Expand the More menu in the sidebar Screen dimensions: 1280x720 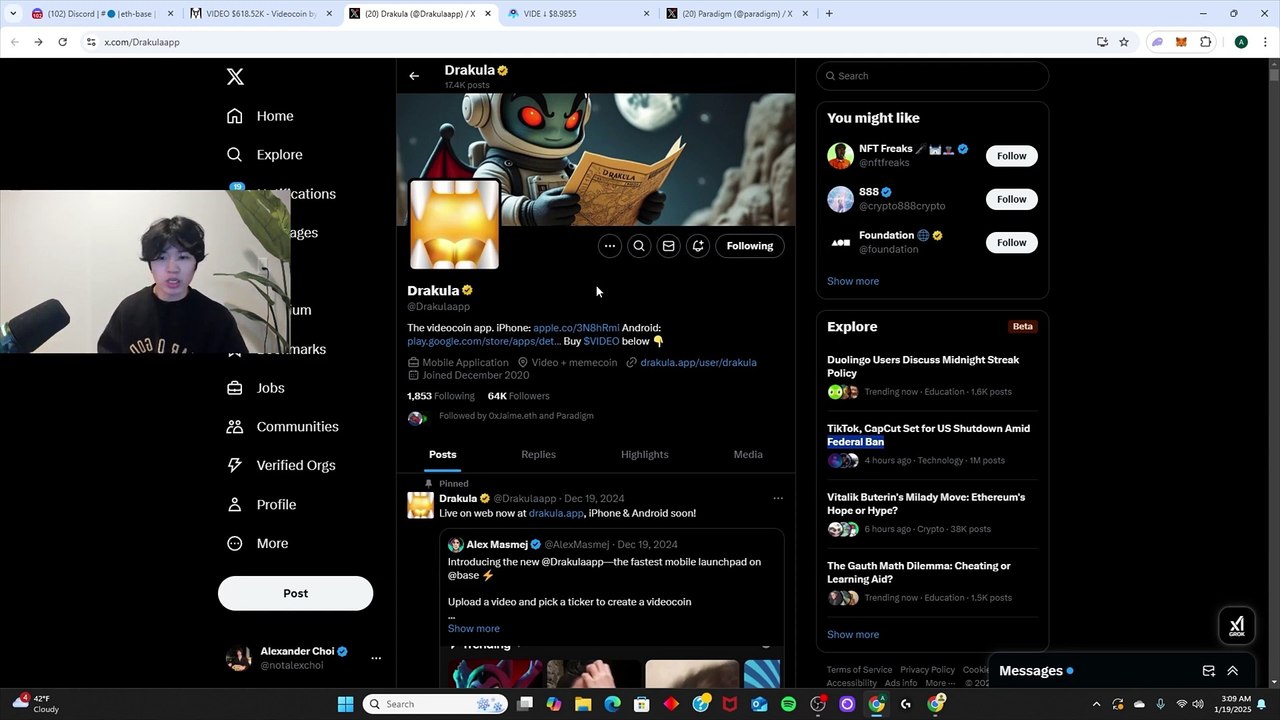click(x=257, y=544)
